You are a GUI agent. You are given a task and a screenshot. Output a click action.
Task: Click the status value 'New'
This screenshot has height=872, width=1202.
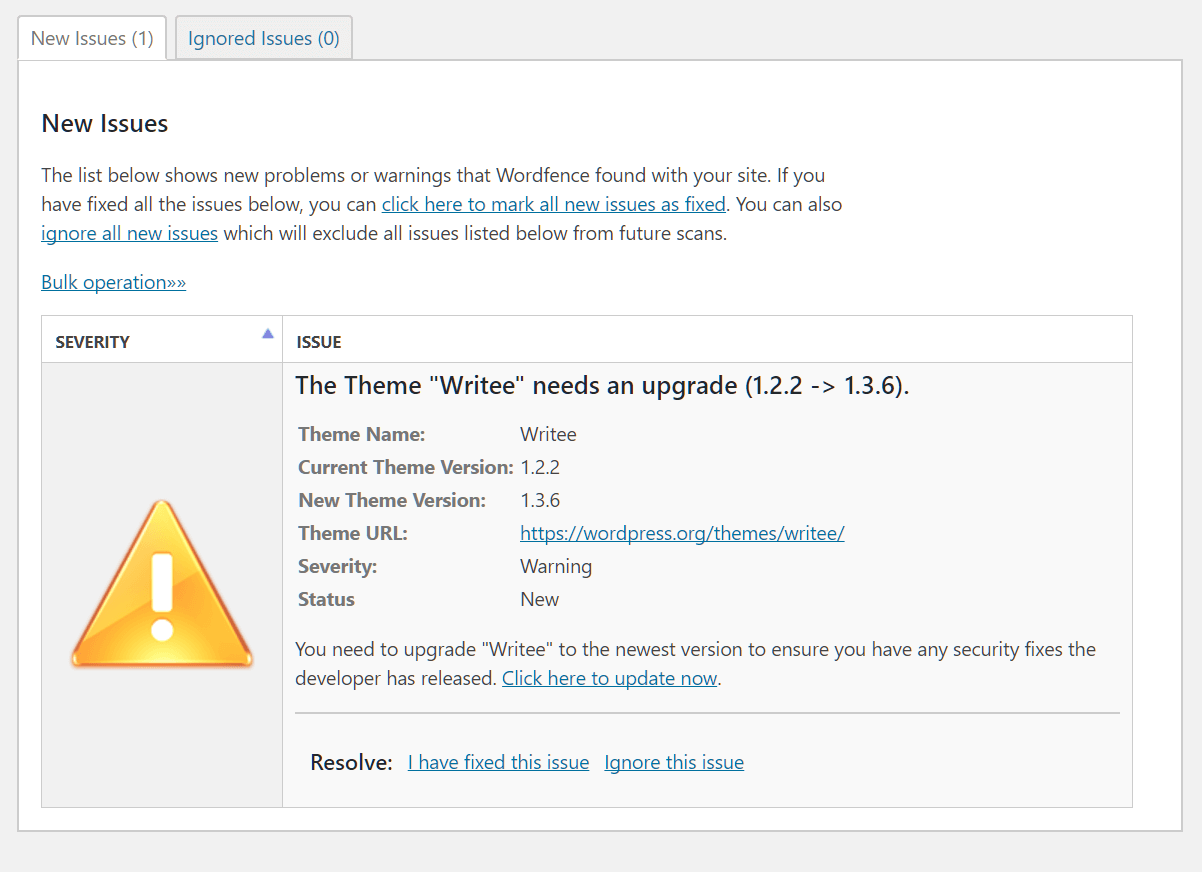point(540,599)
